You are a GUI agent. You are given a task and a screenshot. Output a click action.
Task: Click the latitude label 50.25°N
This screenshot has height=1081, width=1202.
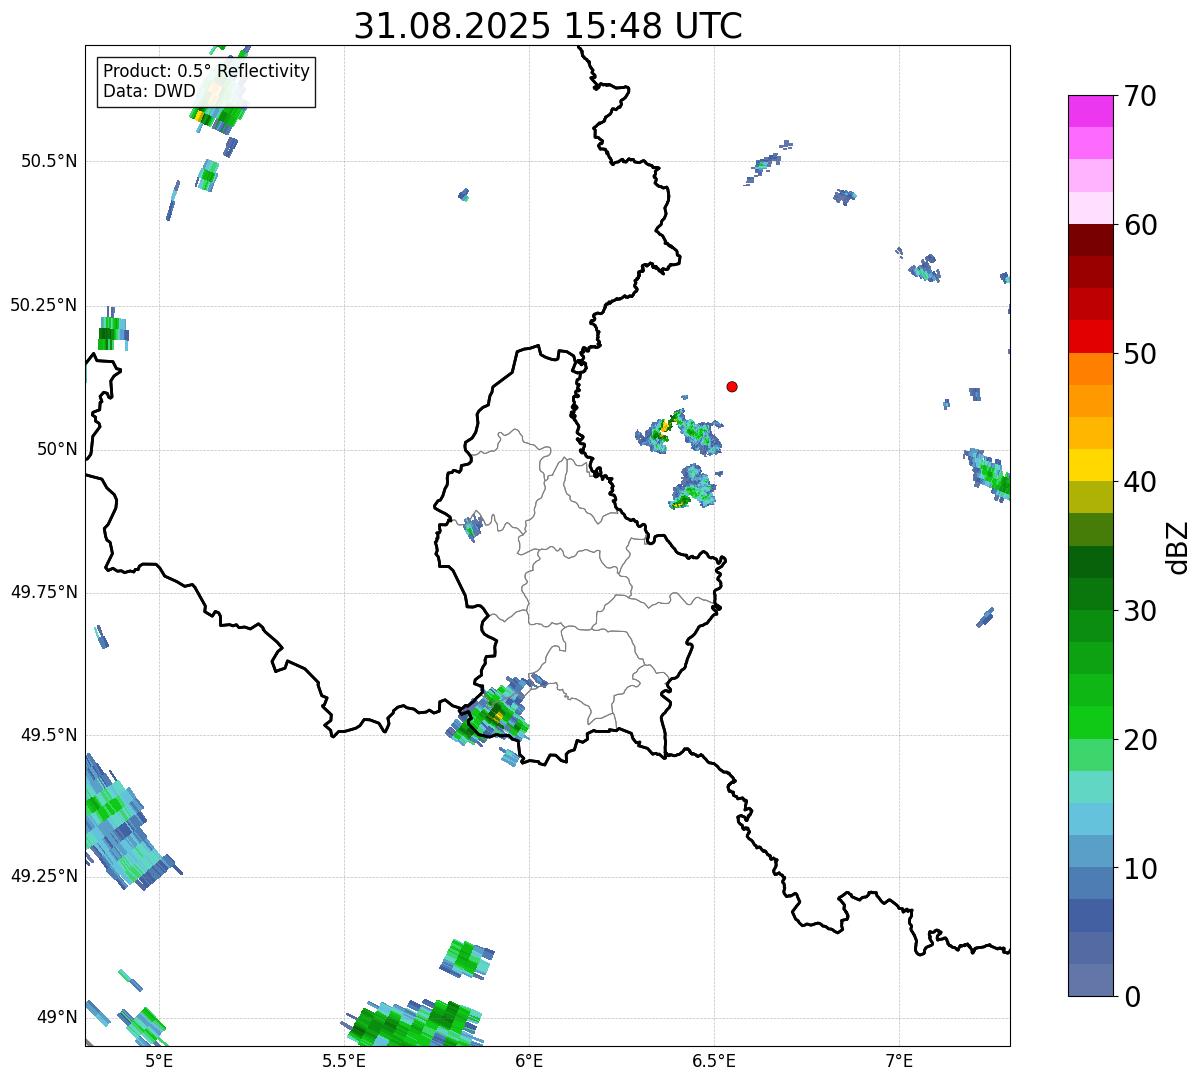[43, 305]
